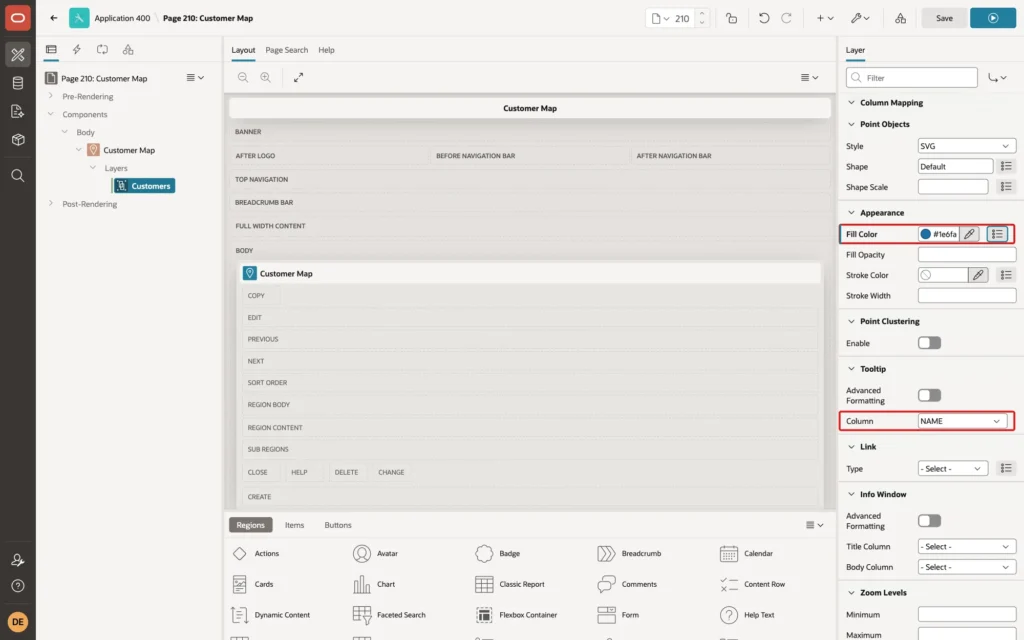Click the page lock icon in toolbar
The height and width of the screenshot is (640, 1024).
pyautogui.click(x=731, y=18)
